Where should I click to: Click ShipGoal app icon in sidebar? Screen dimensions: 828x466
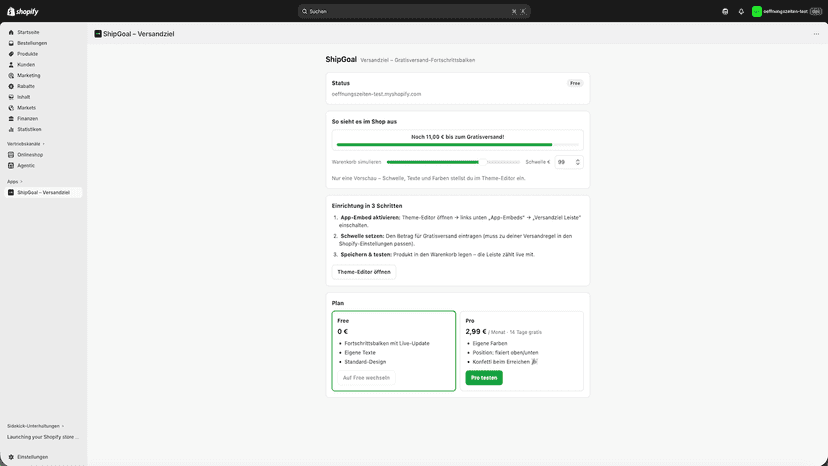[x=11, y=192]
